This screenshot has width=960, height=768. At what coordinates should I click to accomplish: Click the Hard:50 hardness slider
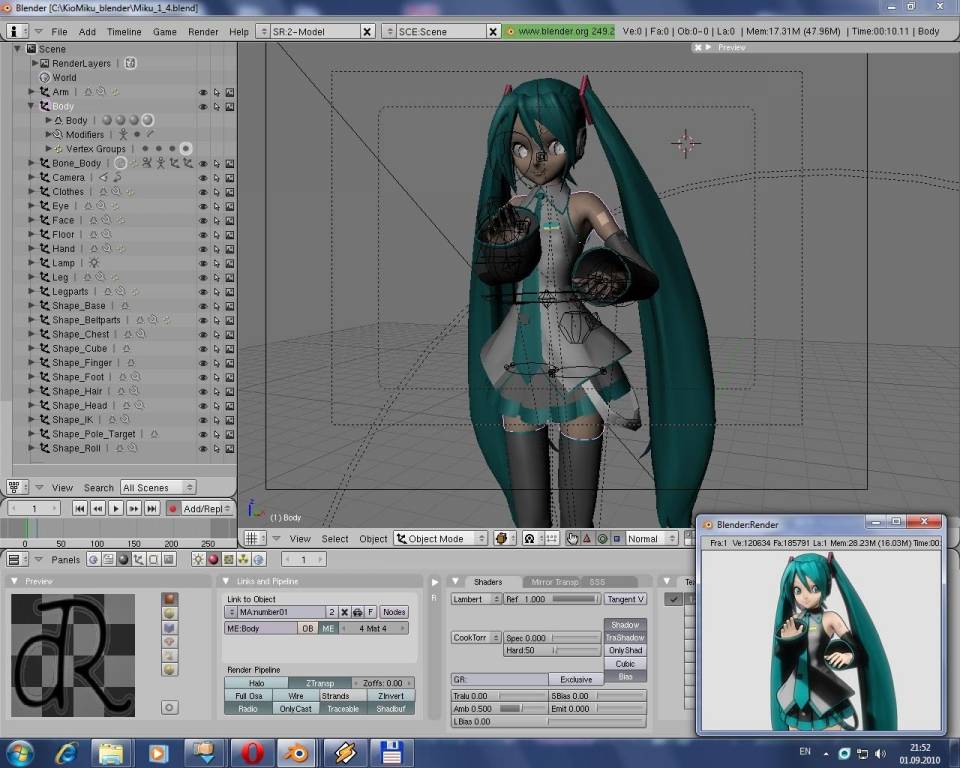pyautogui.click(x=552, y=650)
